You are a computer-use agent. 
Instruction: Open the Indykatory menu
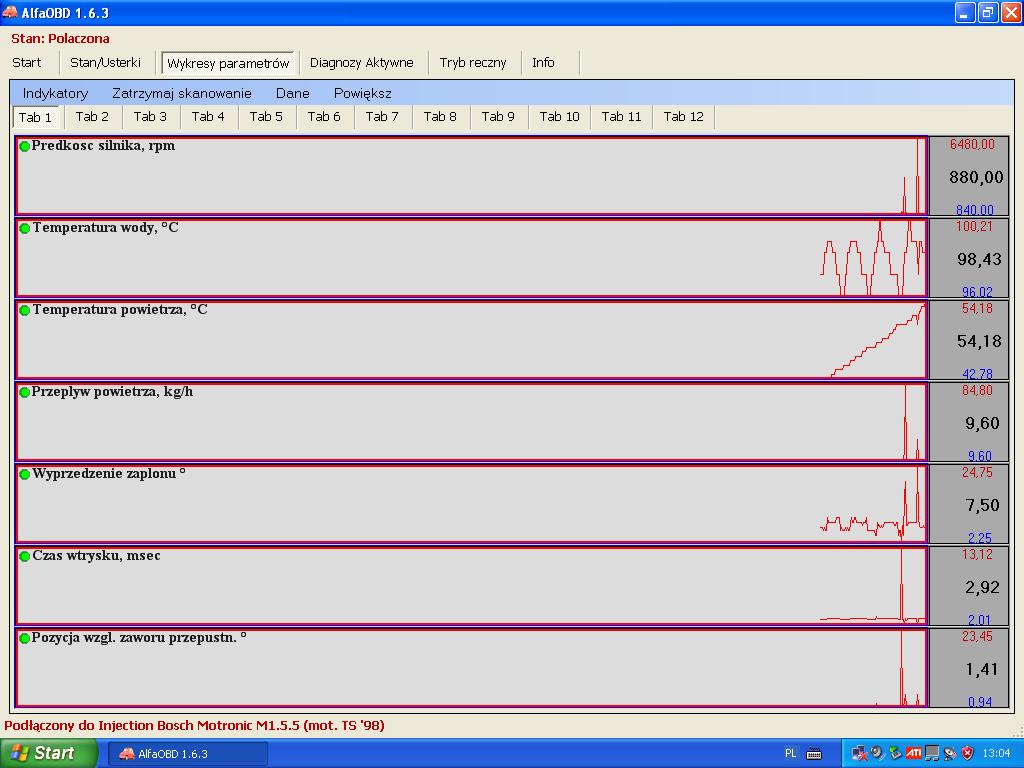coord(55,93)
